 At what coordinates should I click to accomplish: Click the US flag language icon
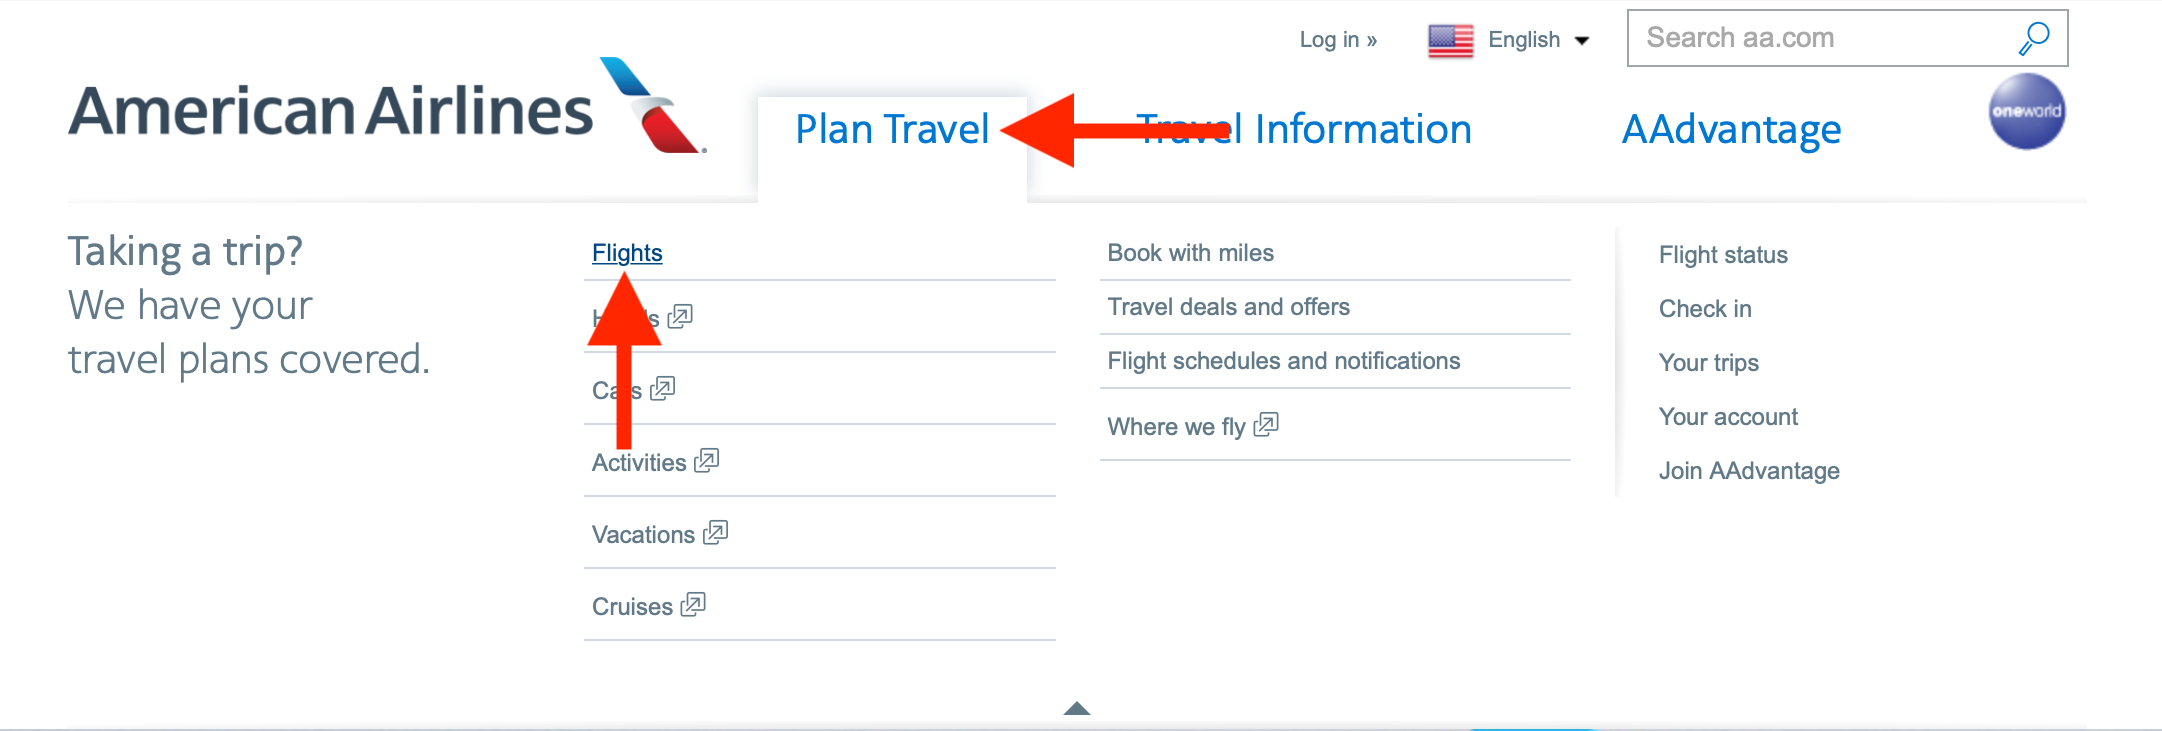[x=1450, y=41]
